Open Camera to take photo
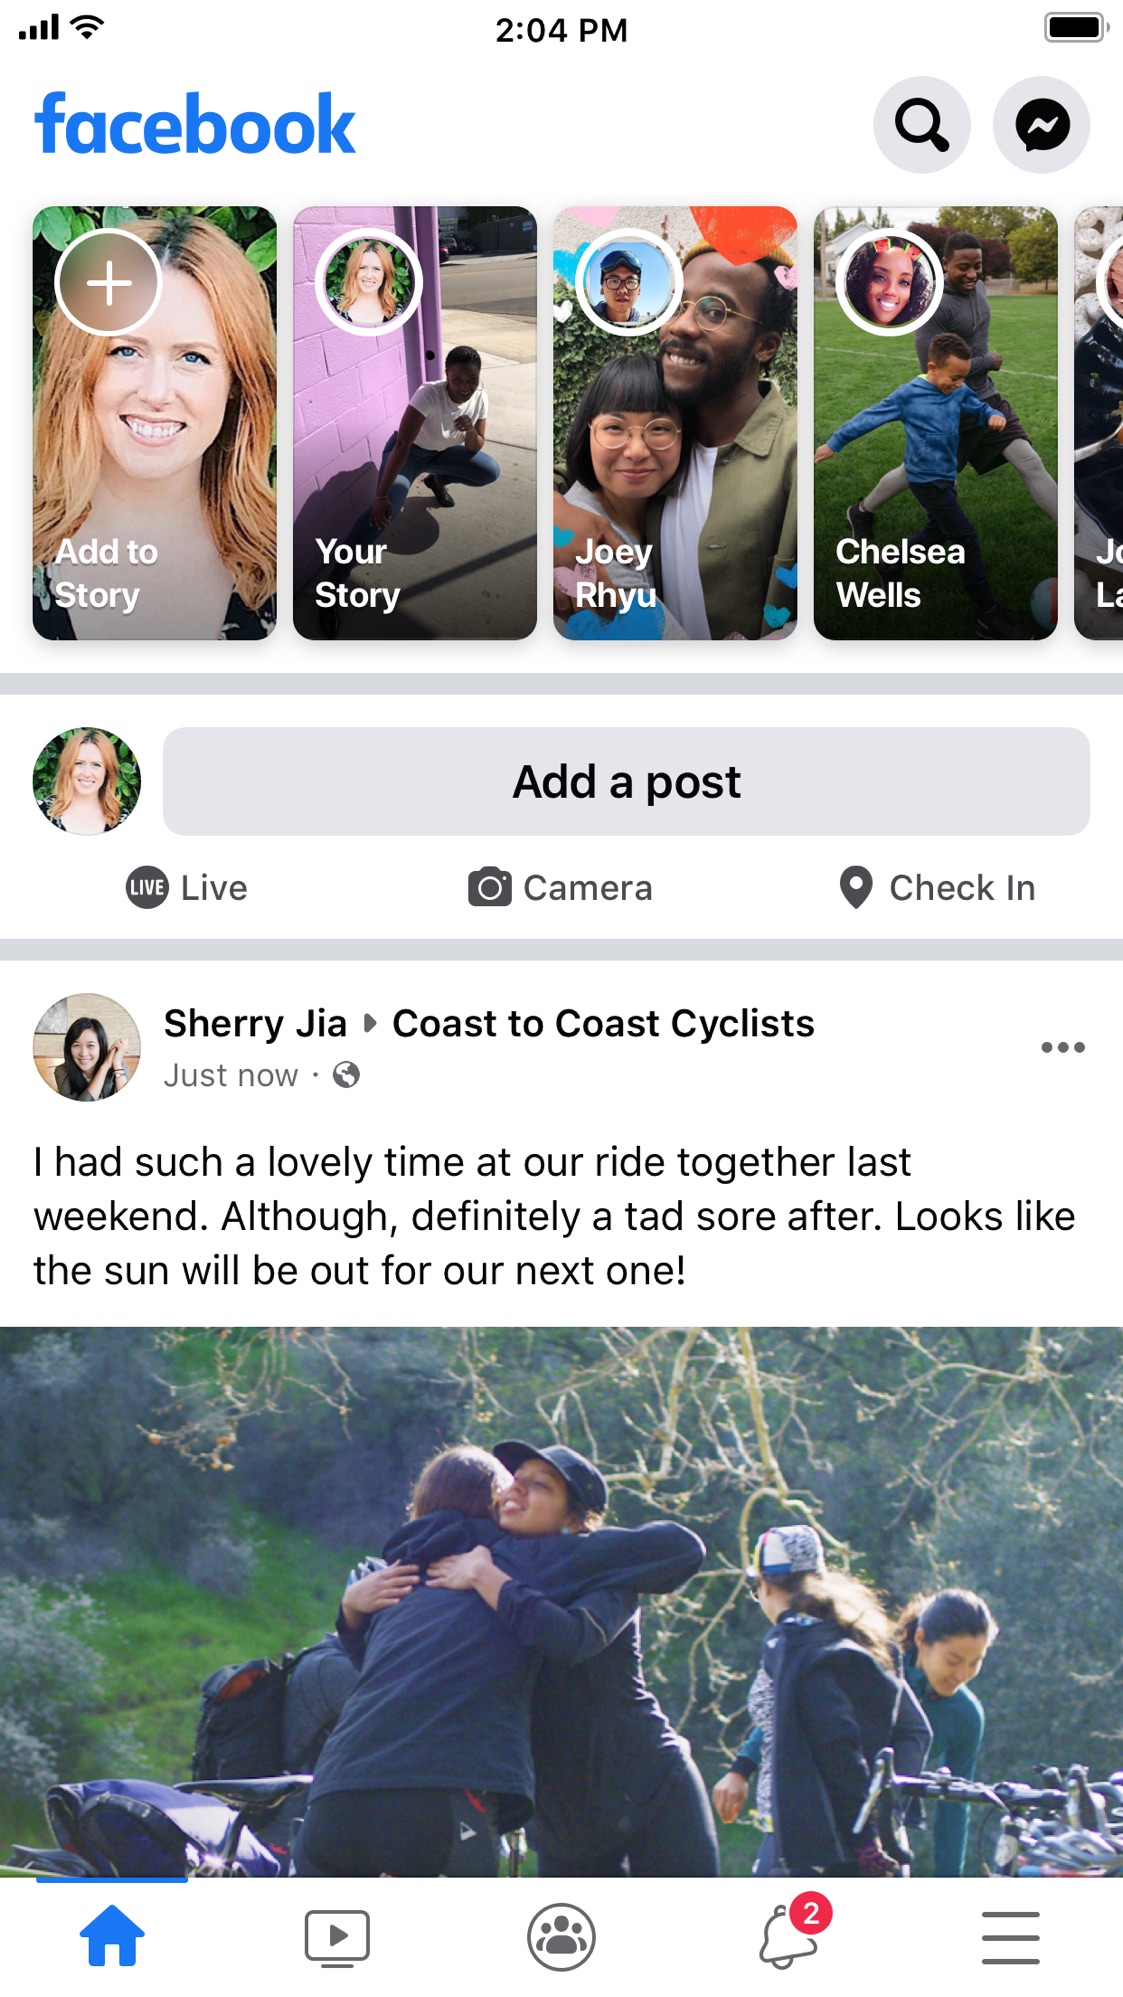This screenshot has width=1123, height=1997. 560,888
